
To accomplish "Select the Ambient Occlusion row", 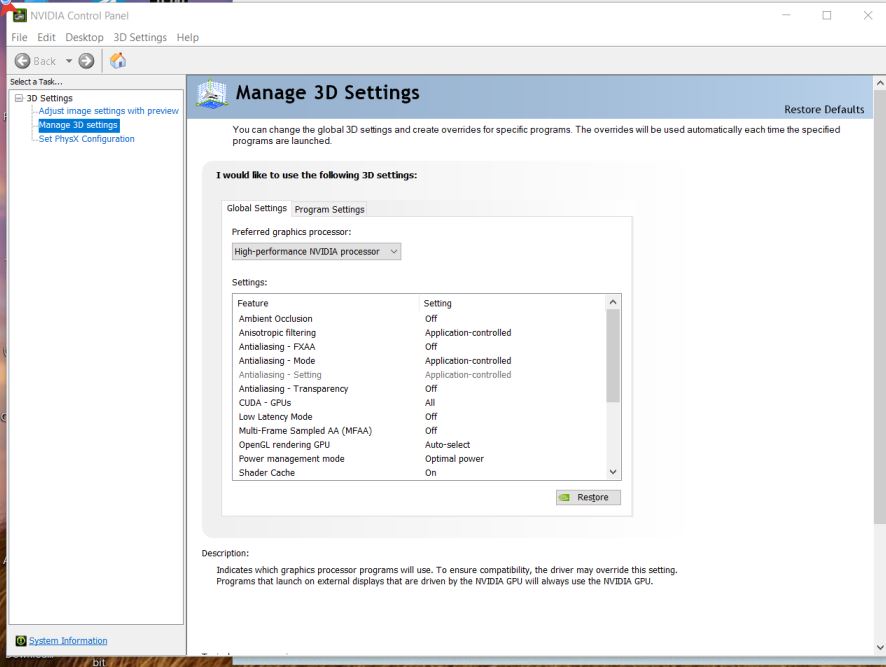I will (419, 319).
